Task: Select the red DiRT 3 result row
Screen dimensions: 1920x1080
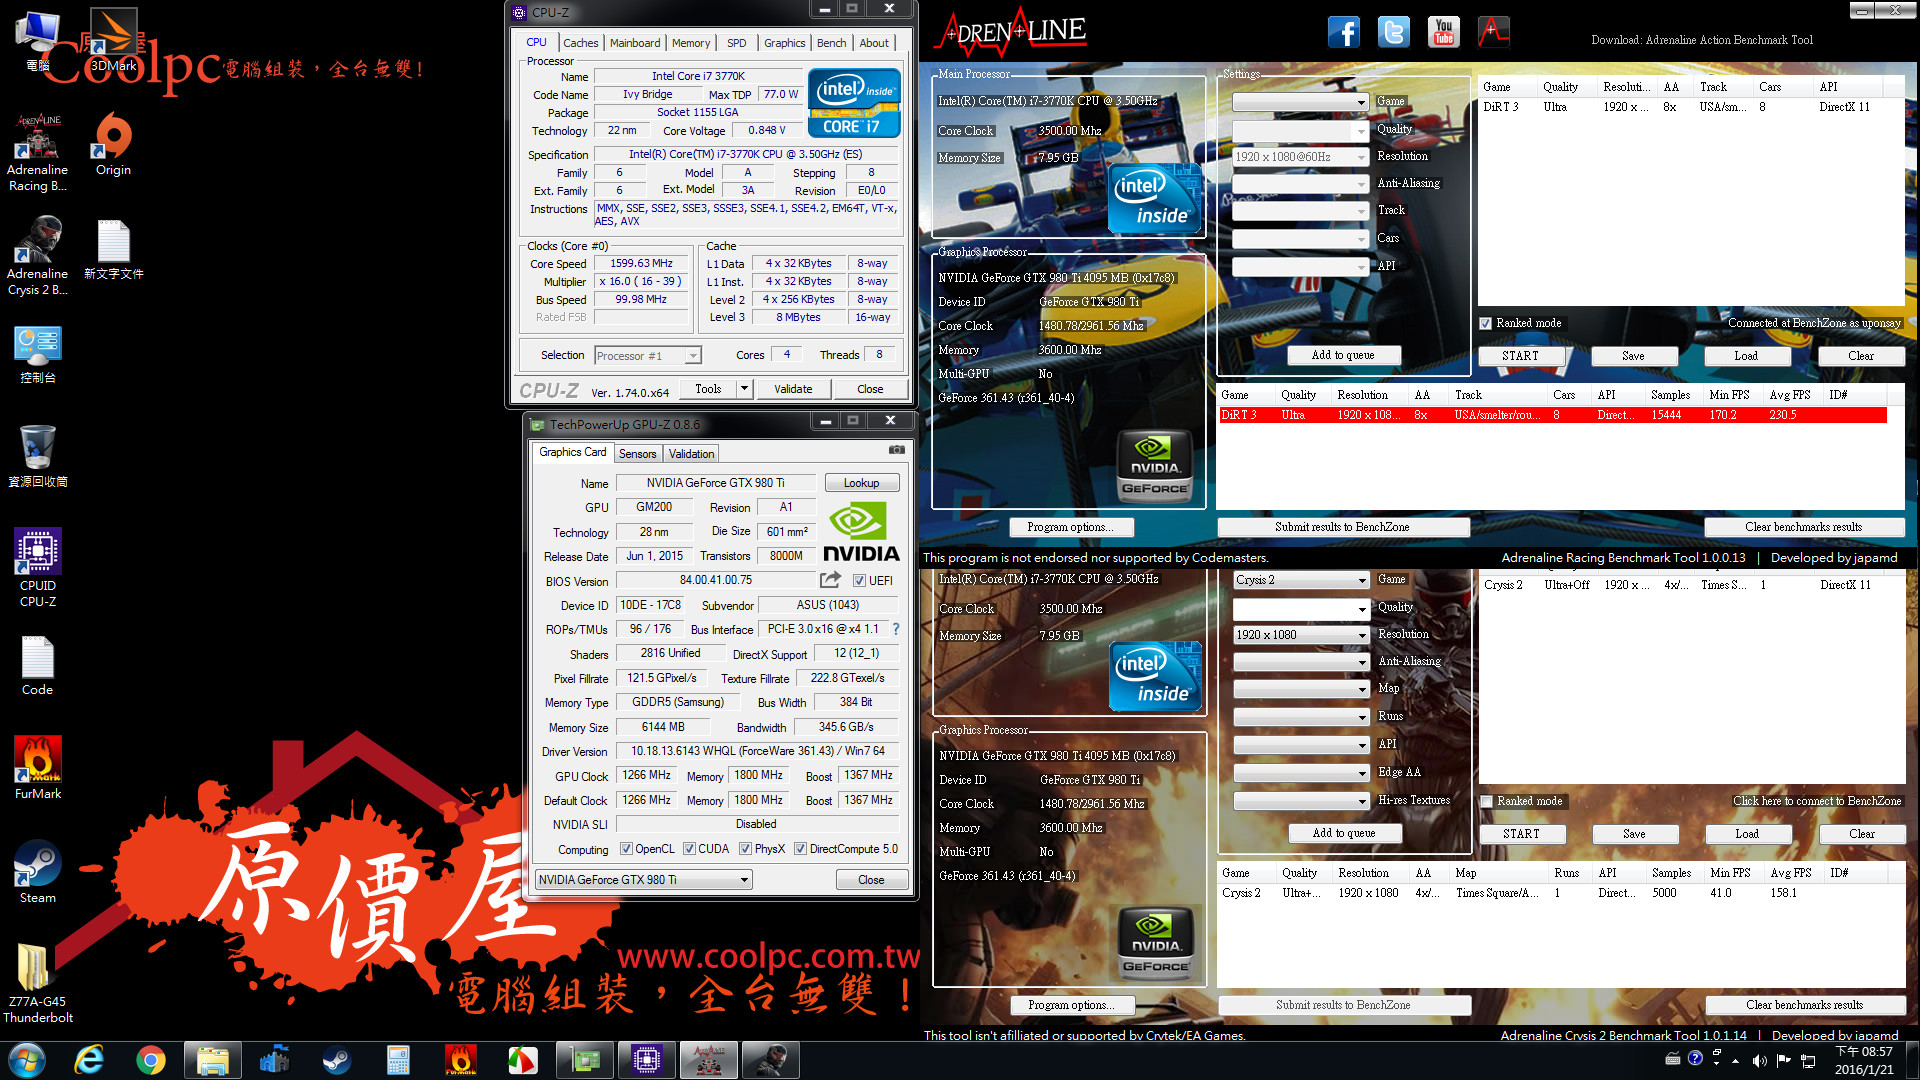Action: tap(1553, 415)
